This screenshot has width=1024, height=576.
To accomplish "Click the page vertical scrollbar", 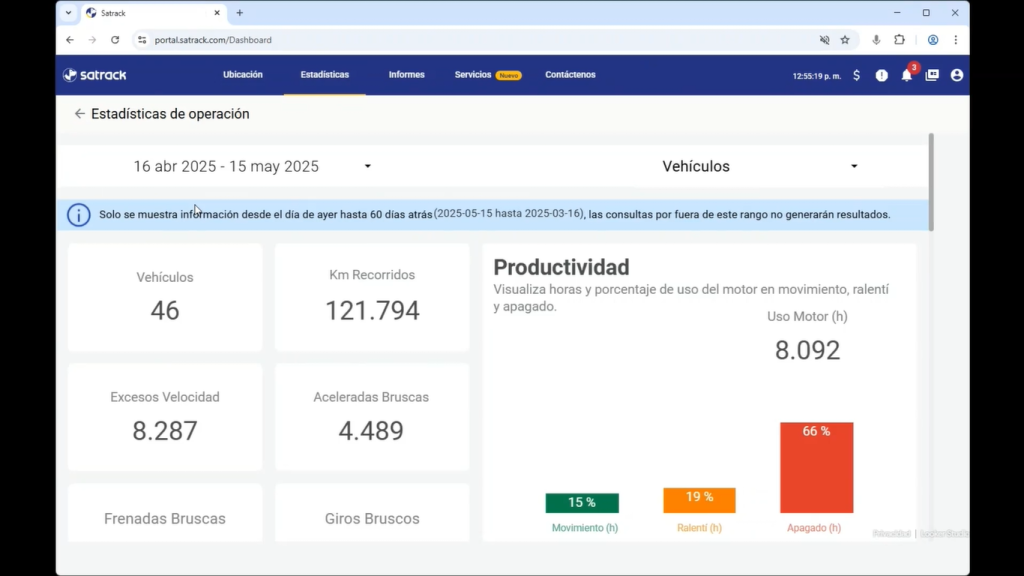I will click(931, 182).
